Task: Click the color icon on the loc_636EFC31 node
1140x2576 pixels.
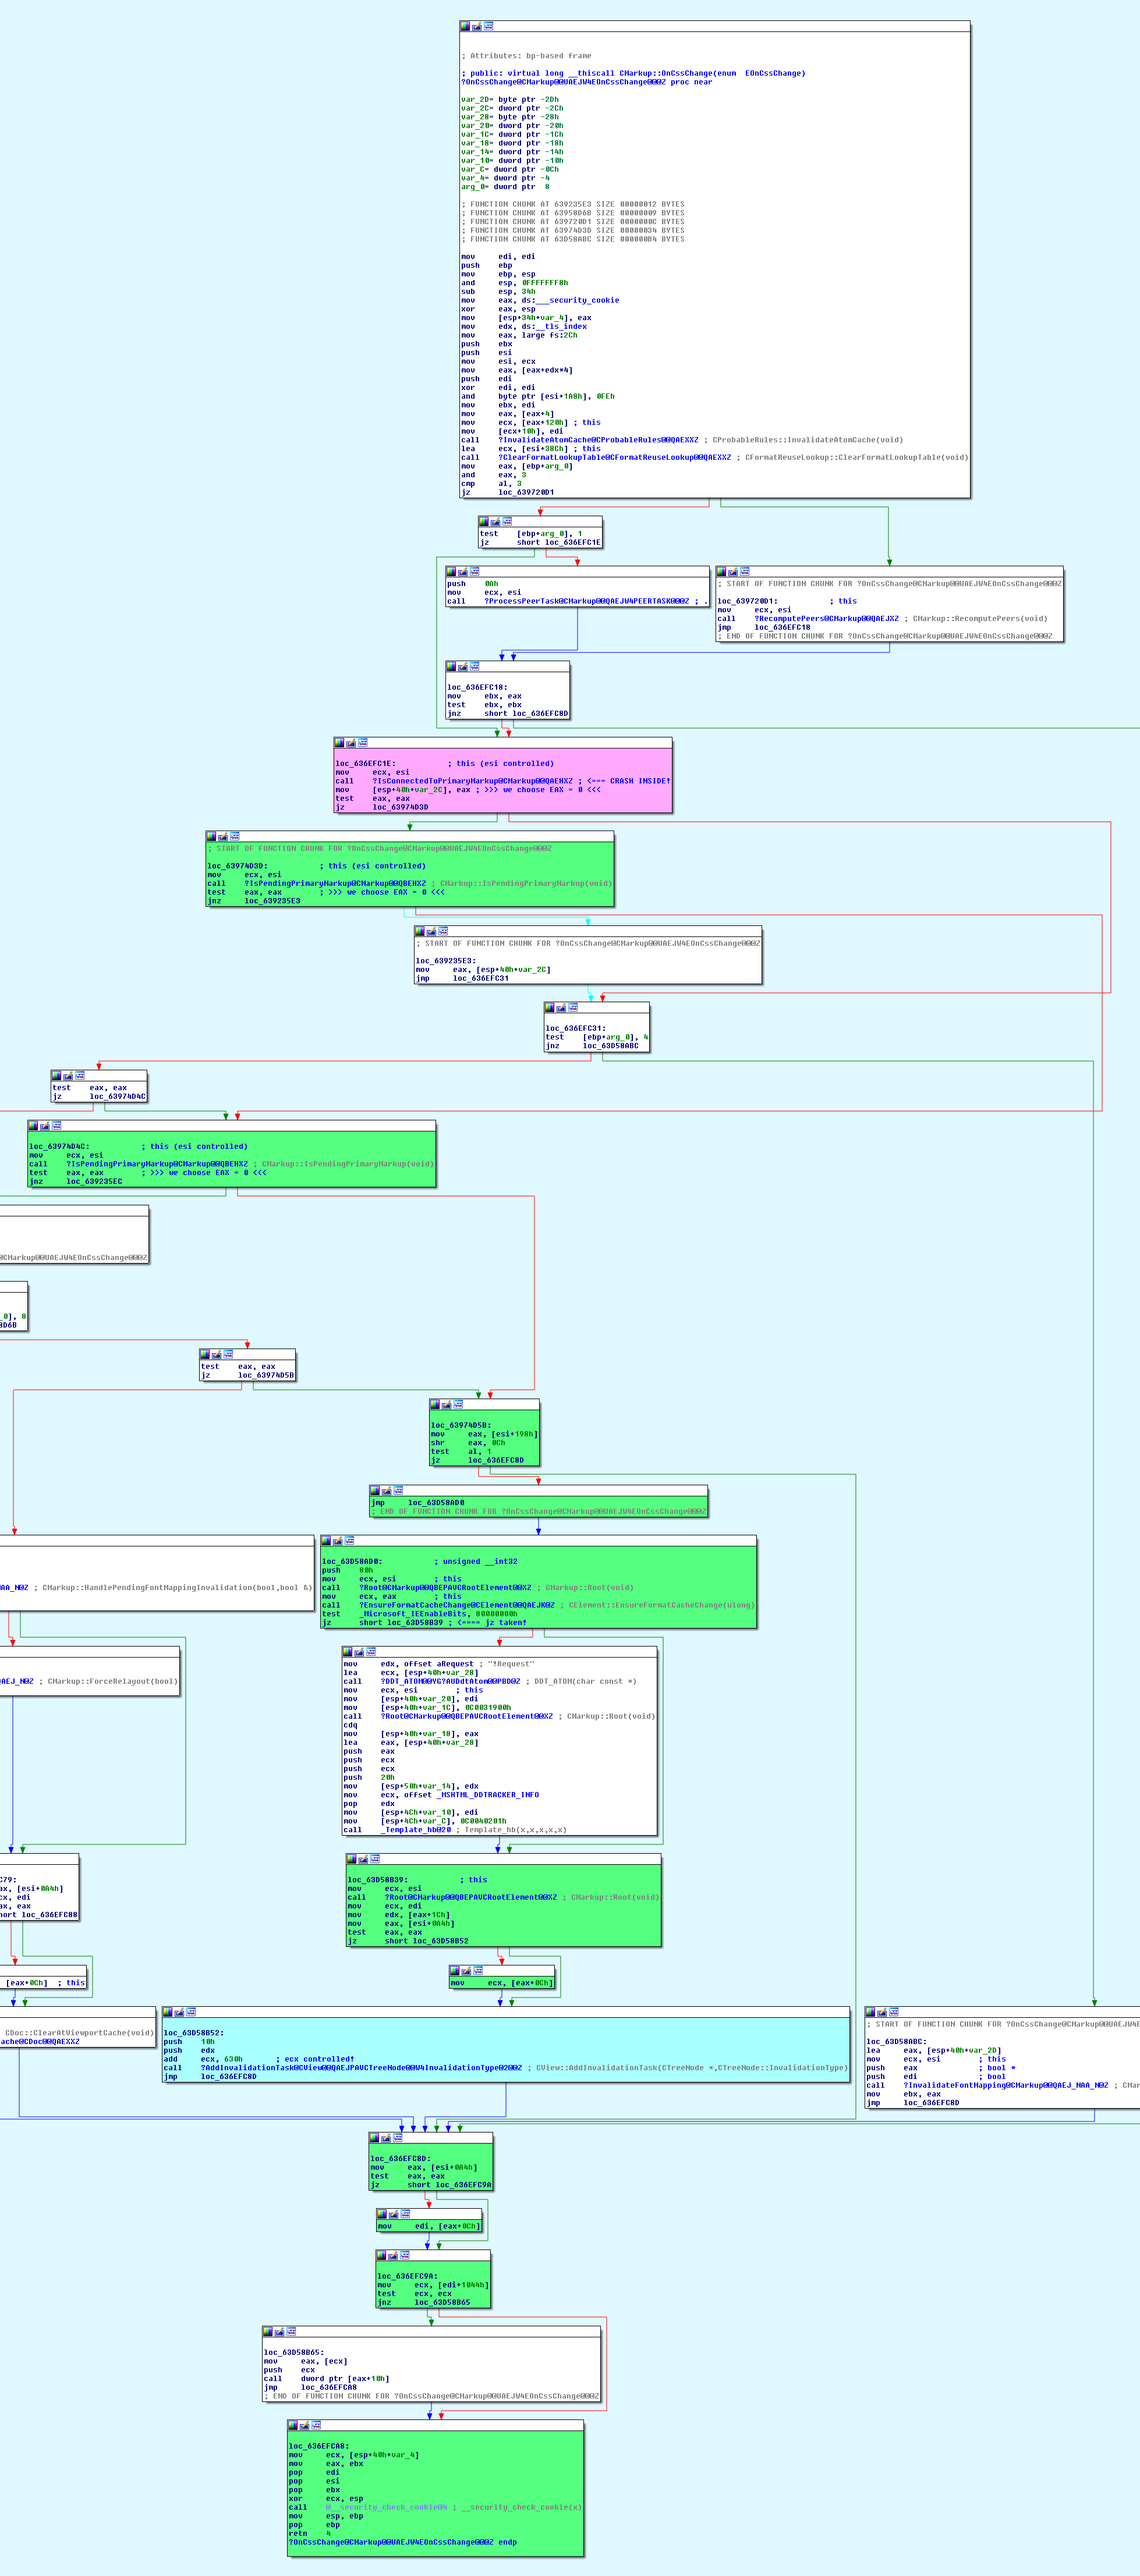Action: tap(549, 1007)
